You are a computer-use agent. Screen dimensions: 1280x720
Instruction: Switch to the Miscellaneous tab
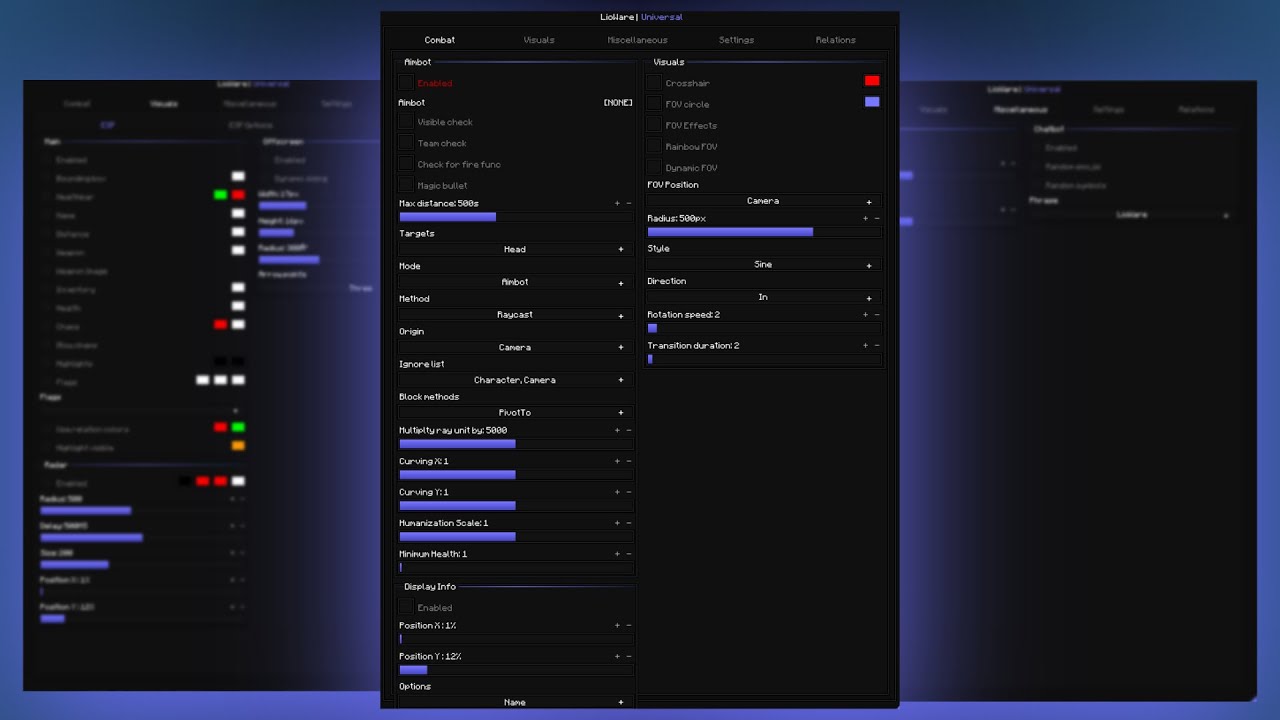point(638,40)
